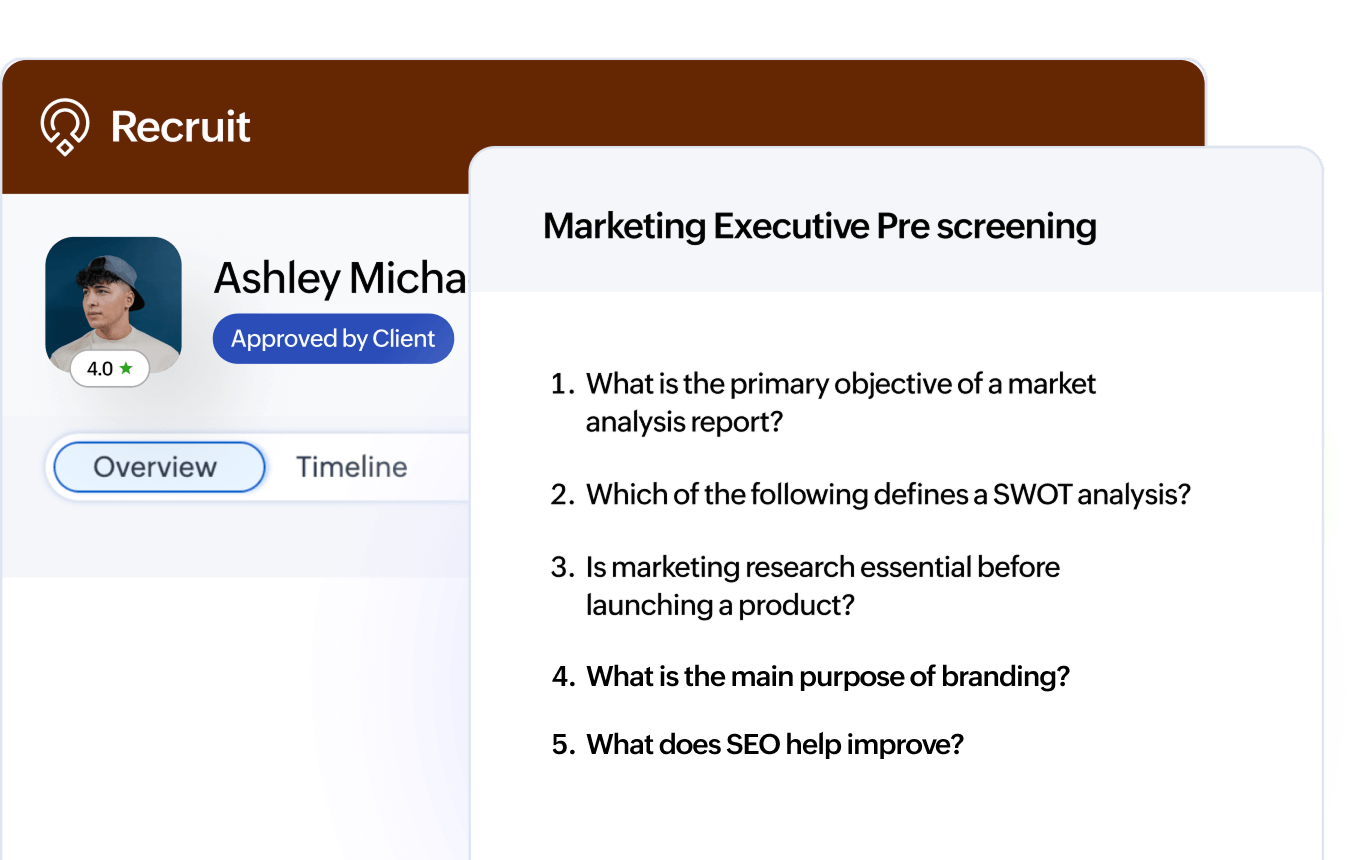Open the candidate avatar thumbnail
The image size is (1351, 860).
113,300
